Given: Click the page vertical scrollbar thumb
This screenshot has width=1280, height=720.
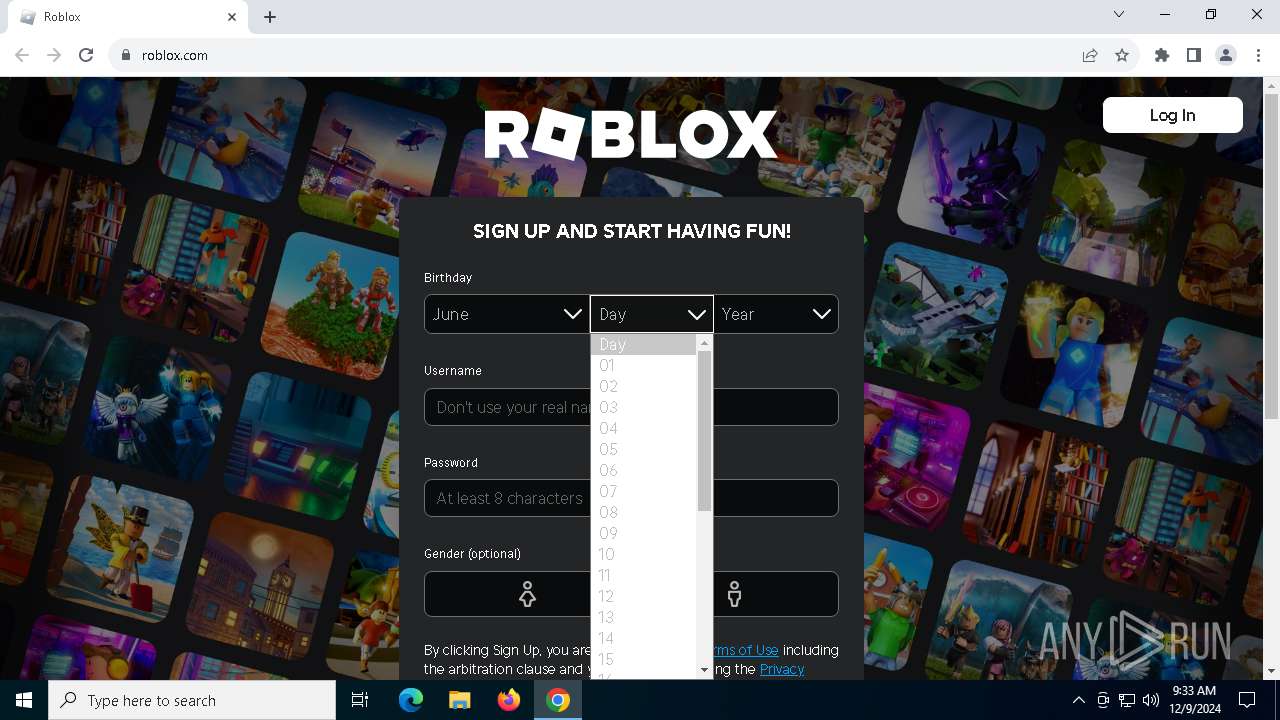Looking at the screenshot, I should coord(1271,257).
